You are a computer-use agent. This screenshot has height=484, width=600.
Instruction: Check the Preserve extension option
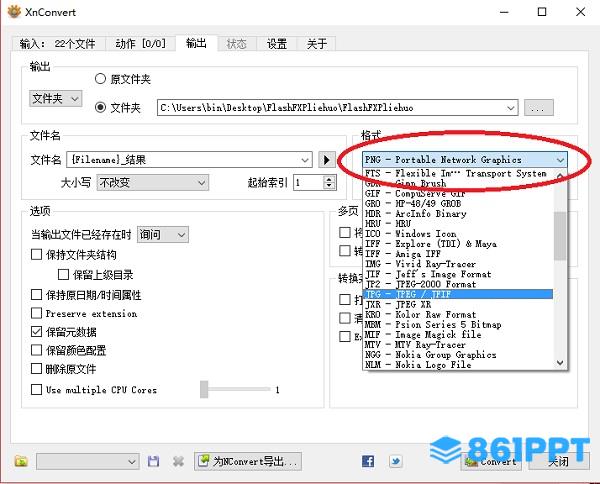[36, 313]
